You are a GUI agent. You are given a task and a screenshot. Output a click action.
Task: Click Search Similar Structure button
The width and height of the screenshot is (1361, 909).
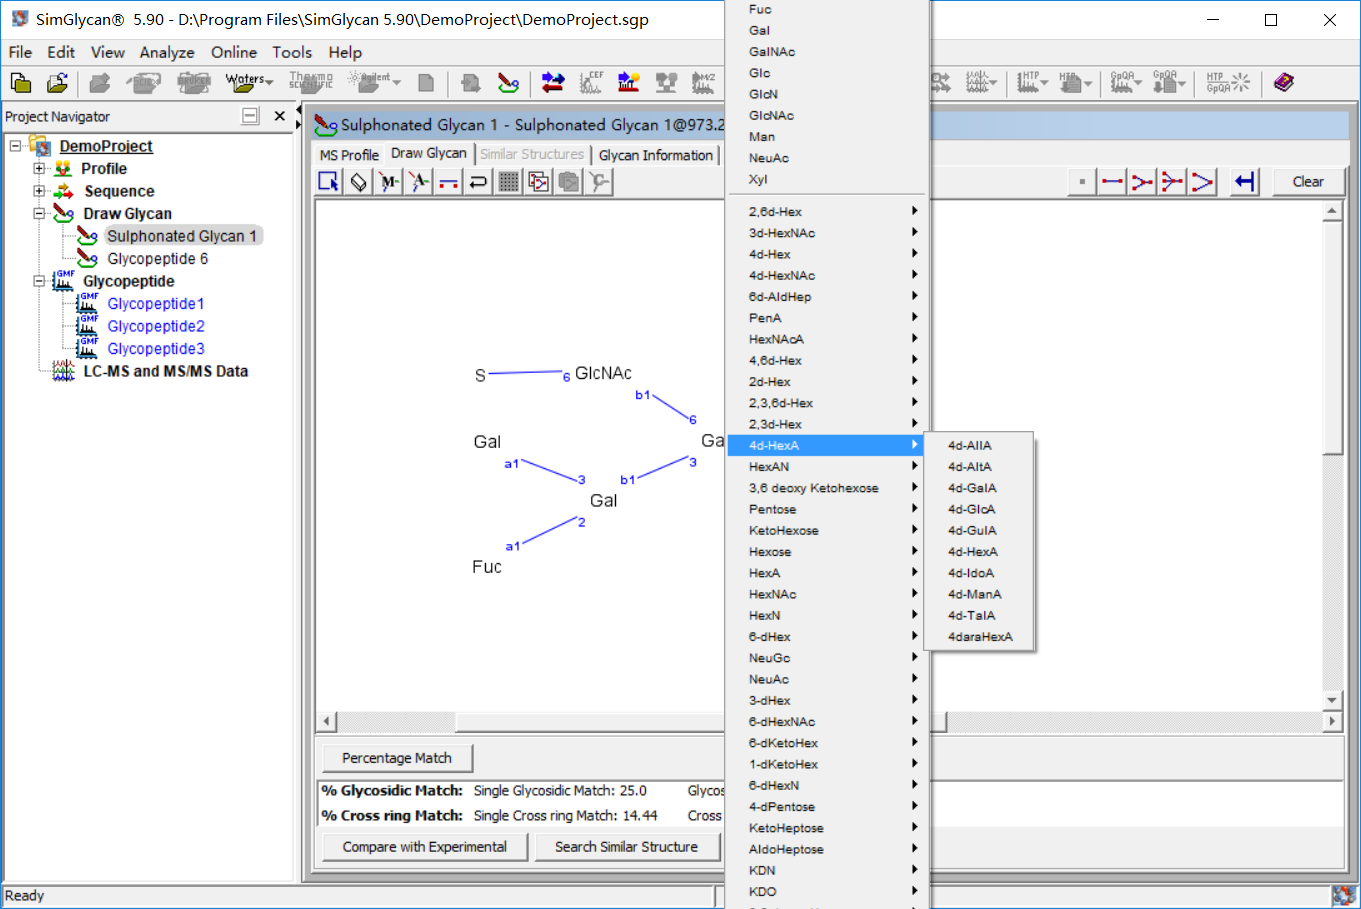pyautogui.click(x=626, y=847)
